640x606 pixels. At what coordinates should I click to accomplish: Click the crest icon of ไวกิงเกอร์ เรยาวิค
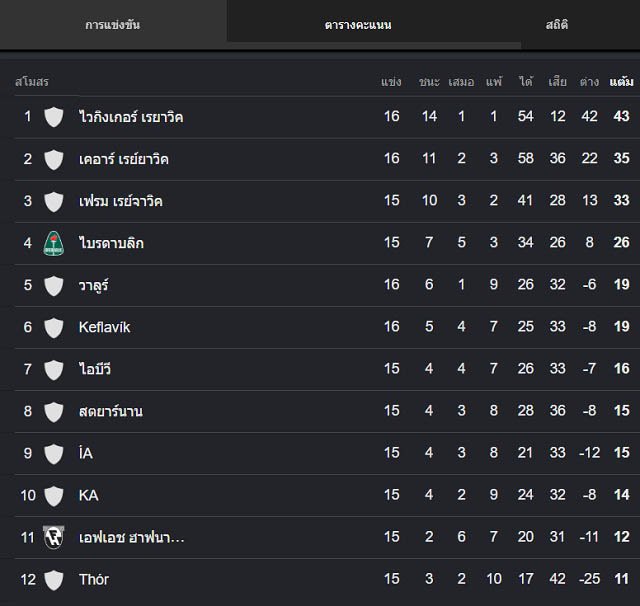point(53,117)
